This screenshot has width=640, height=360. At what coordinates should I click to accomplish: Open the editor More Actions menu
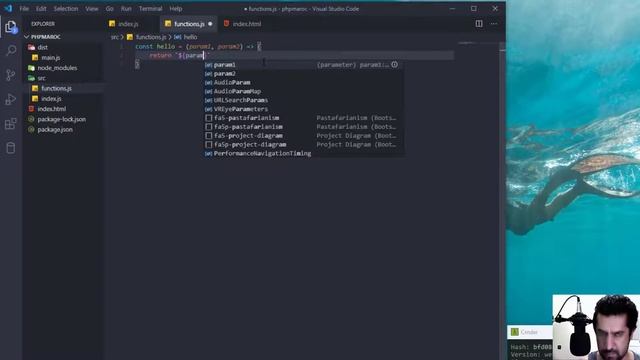tap(493, 24)
